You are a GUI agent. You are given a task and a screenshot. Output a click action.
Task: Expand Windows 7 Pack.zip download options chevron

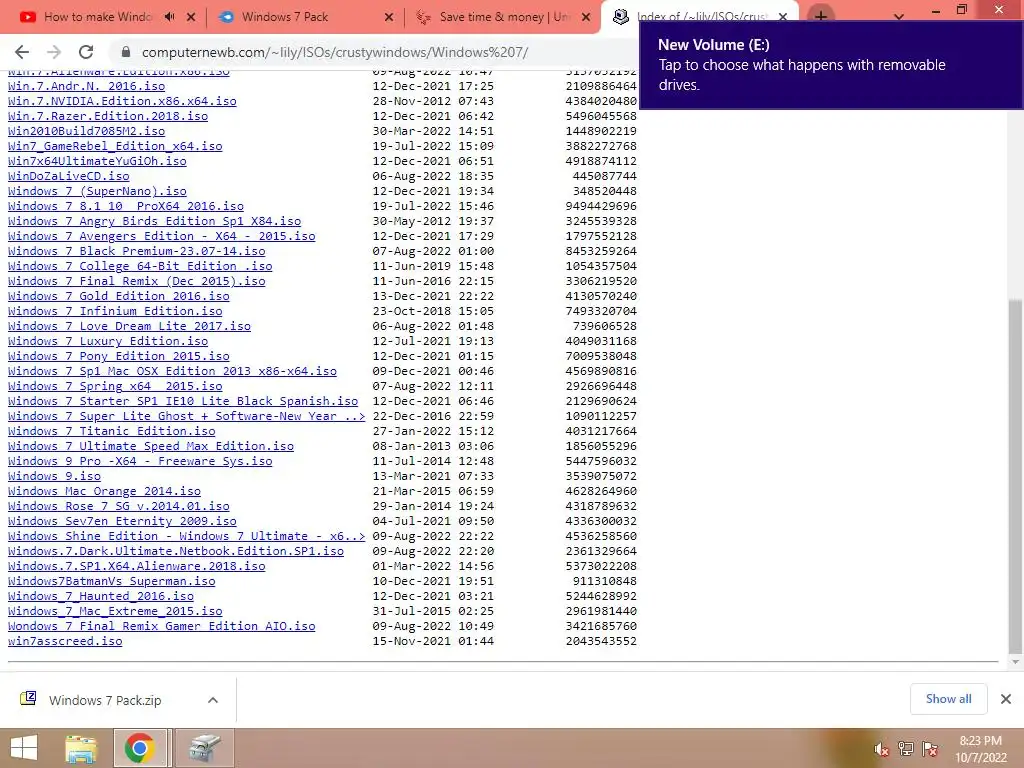213,700
